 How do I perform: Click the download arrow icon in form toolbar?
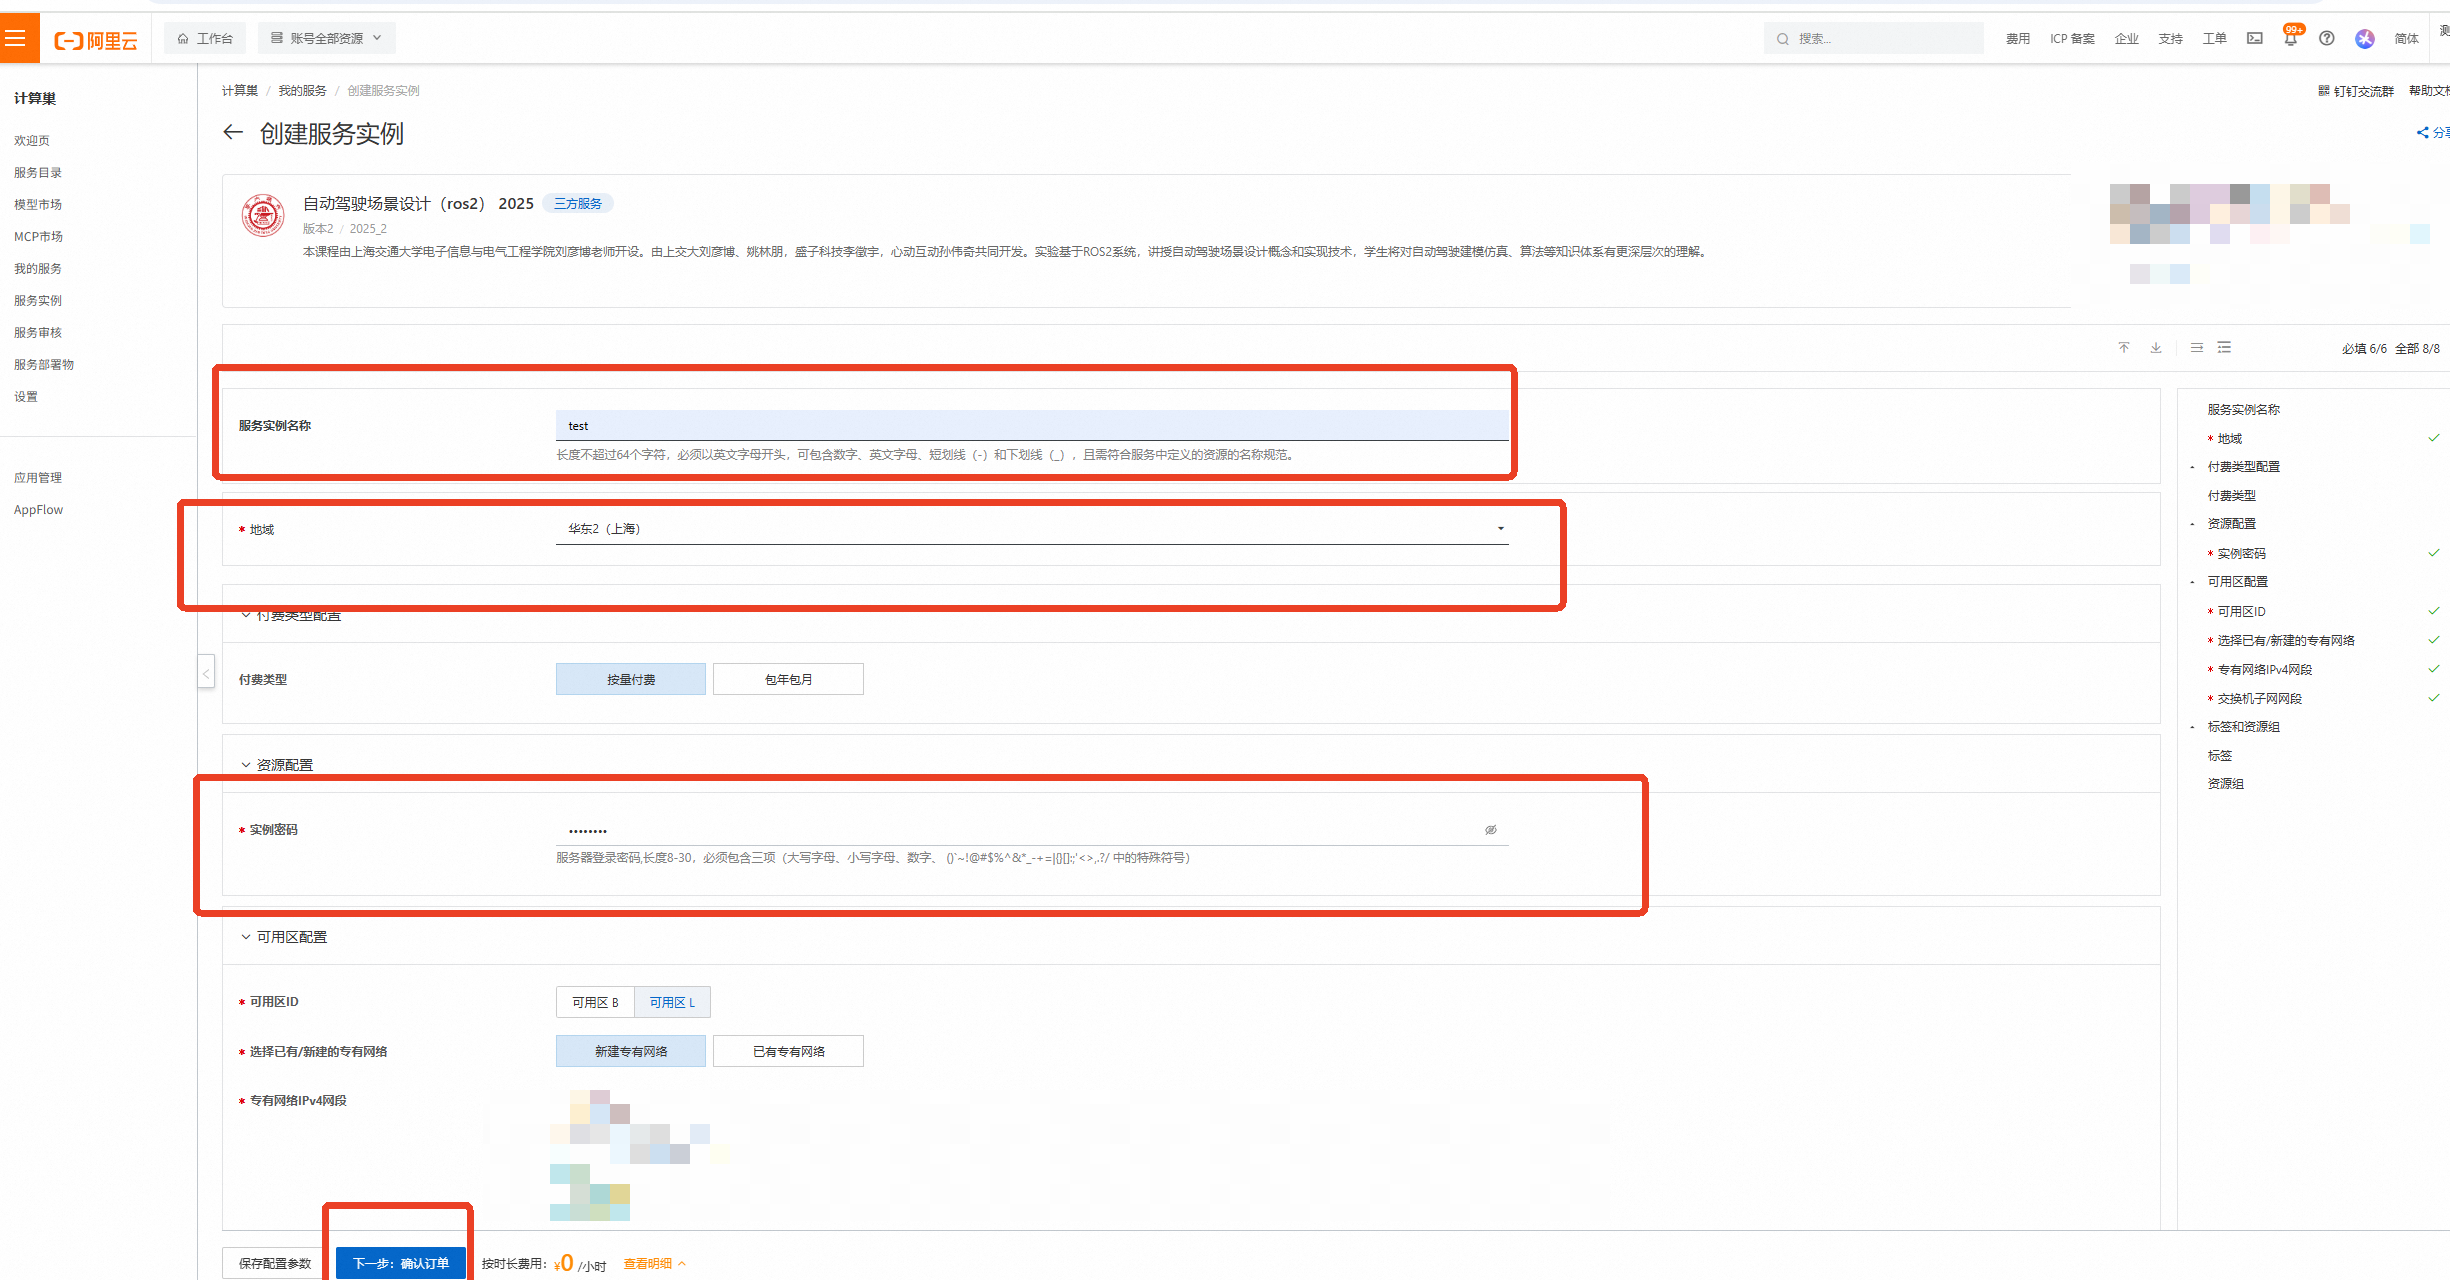pos(2156,348)
